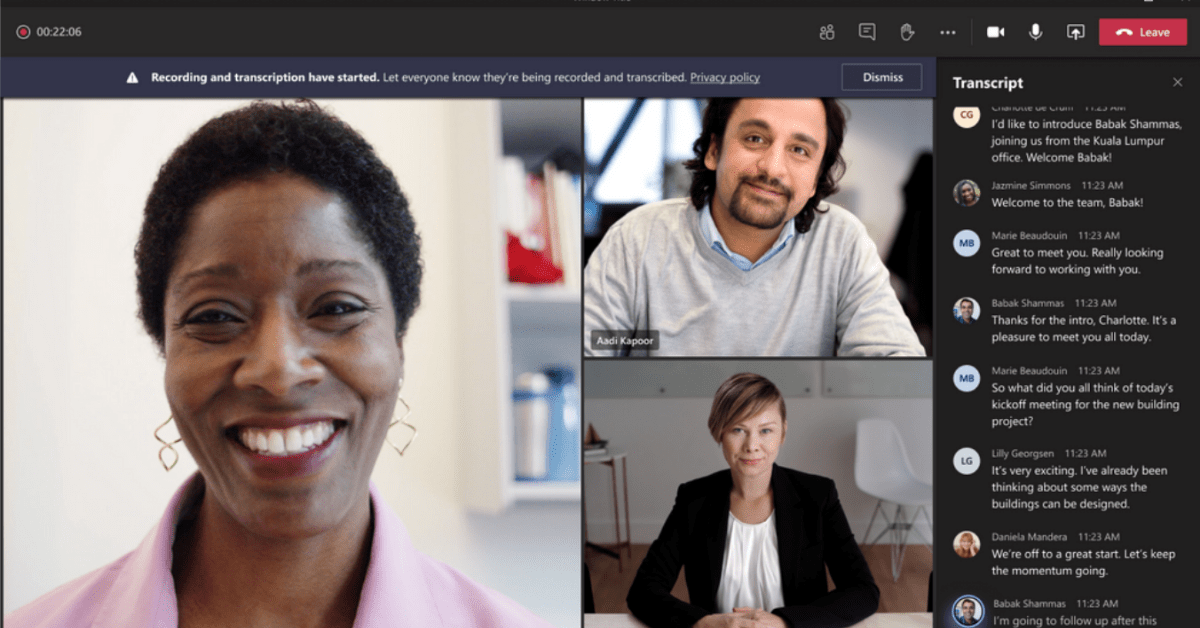This screenshot has width=1200, height=628.
Task: Open the Privacy policy link
Action: coord(725,77)
